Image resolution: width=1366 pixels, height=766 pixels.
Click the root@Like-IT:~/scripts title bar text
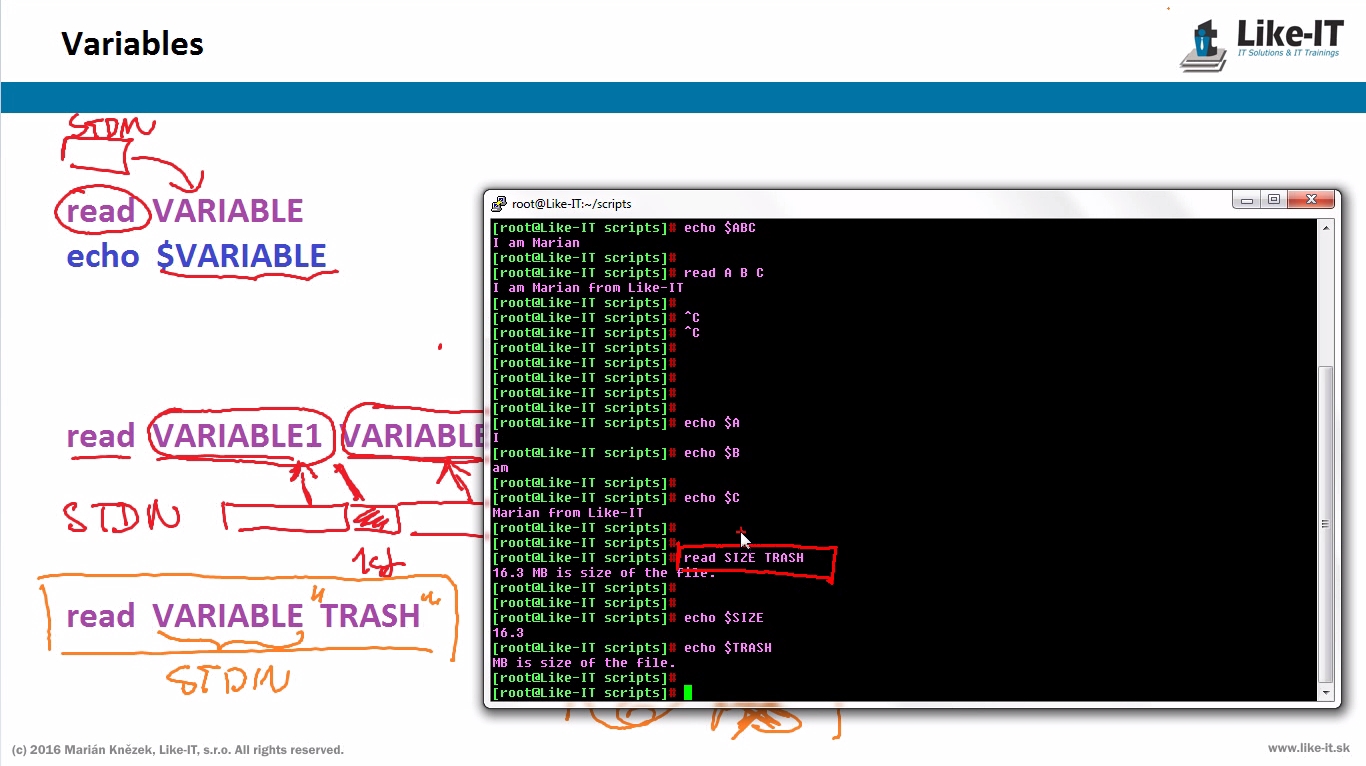pos(571,203)
